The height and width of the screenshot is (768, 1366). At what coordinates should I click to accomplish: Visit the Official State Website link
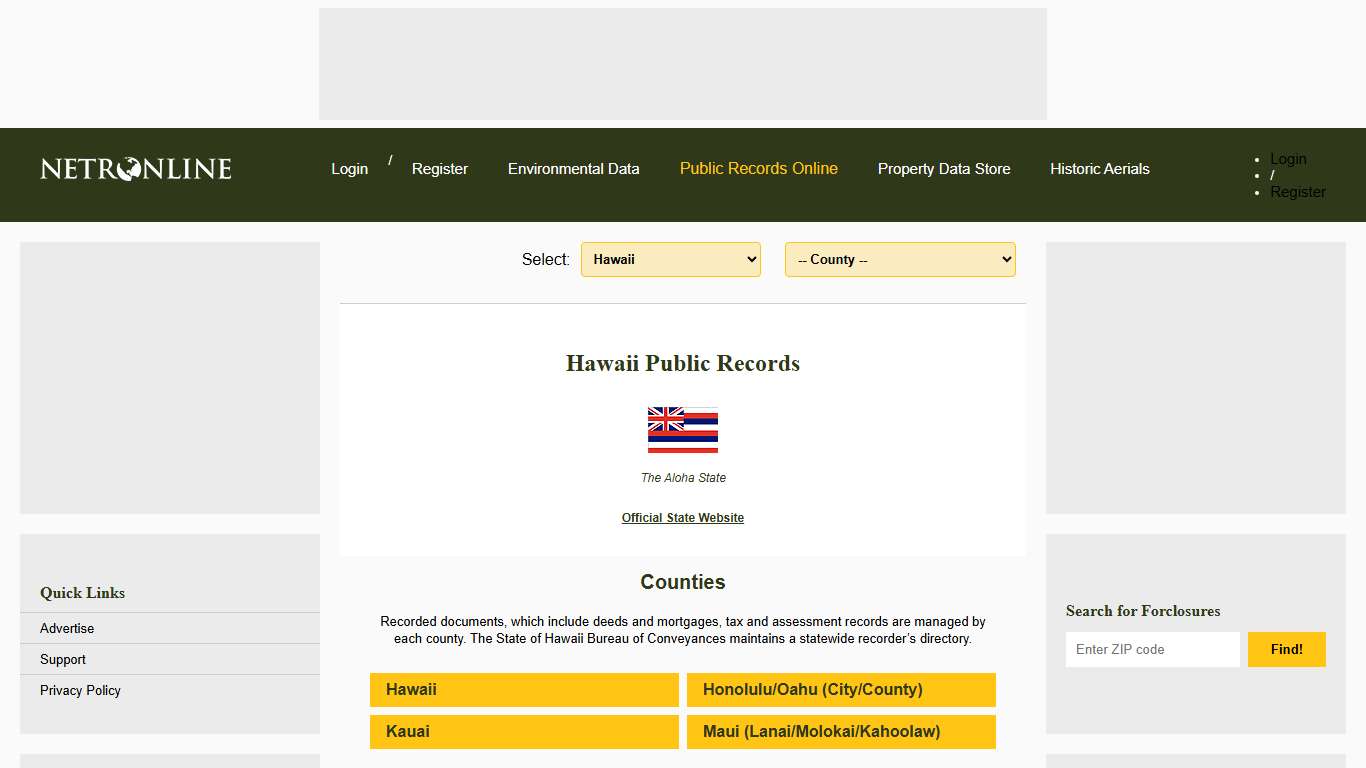click(x=683, y=517)
